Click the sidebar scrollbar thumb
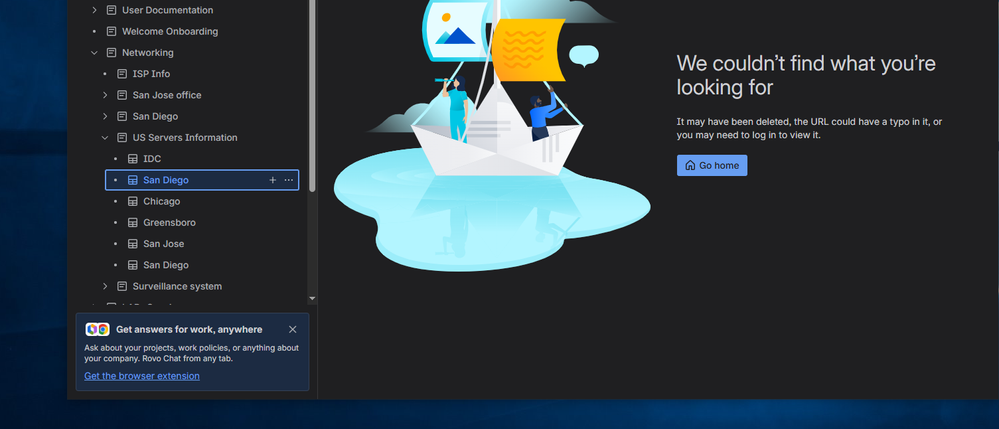This screenshot has width=999, height=429. pos(312,96)
